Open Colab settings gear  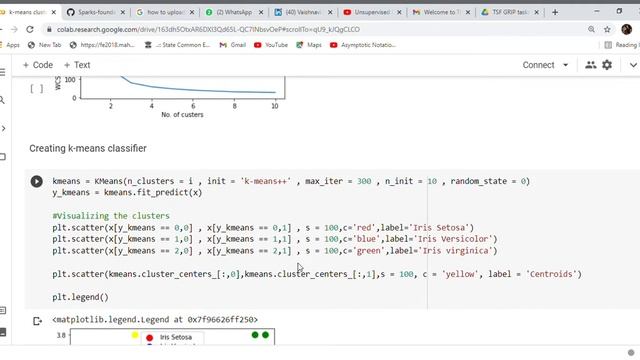[x=607, y=65]
